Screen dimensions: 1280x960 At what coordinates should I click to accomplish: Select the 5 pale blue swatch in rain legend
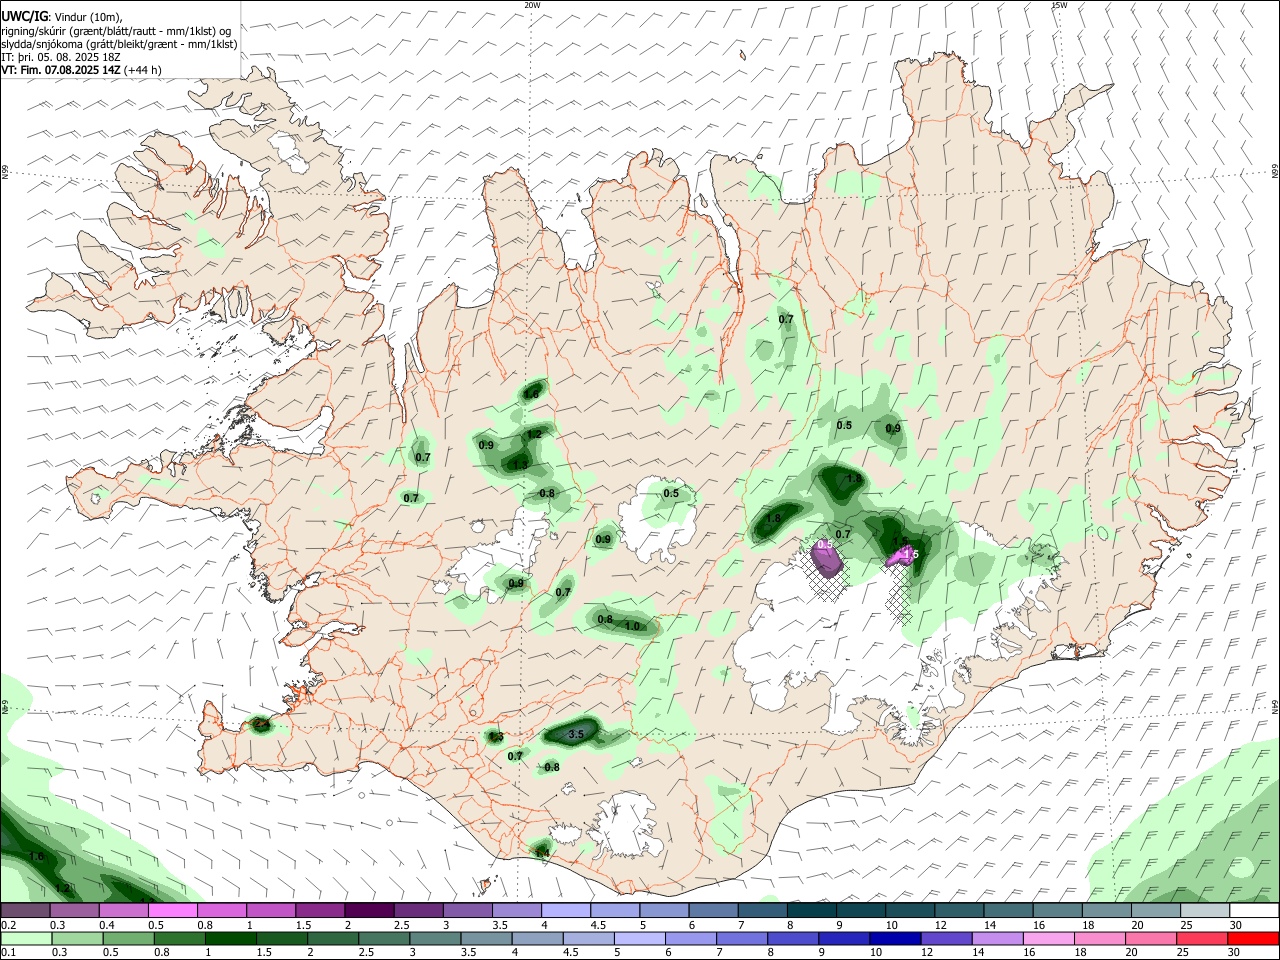click(640, 939)
